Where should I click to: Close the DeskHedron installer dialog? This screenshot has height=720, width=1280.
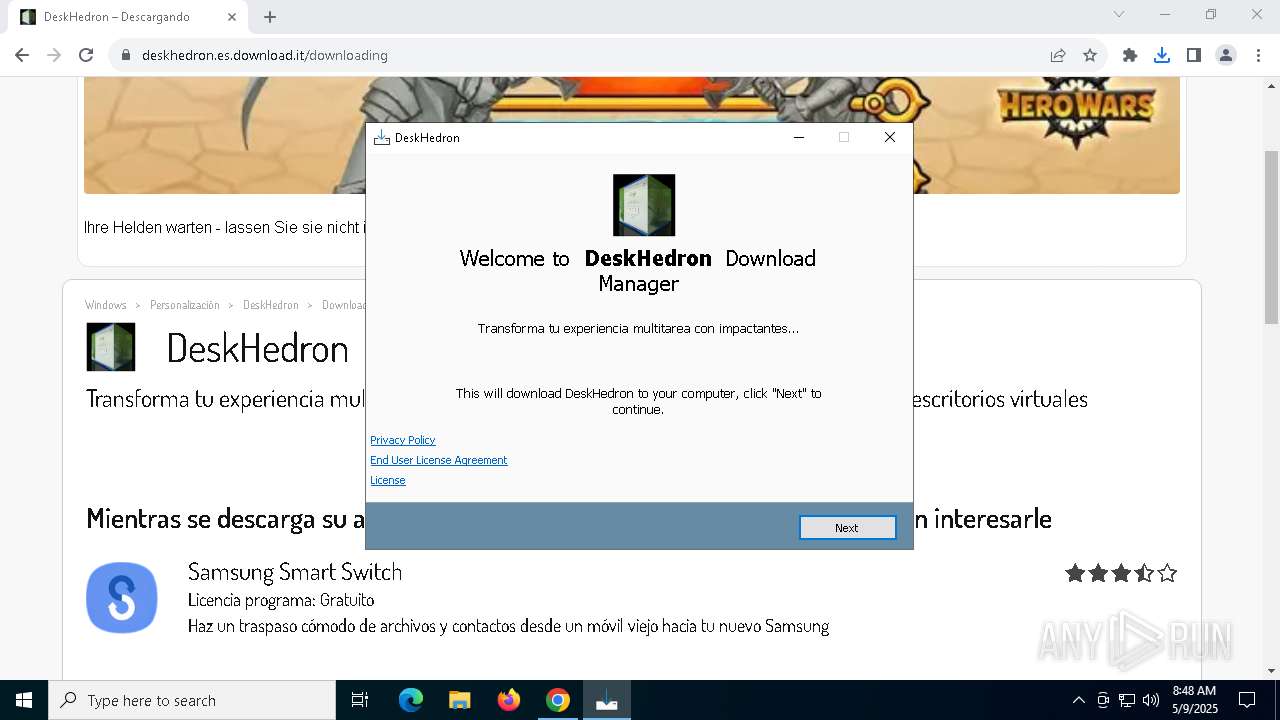point(889,137)
